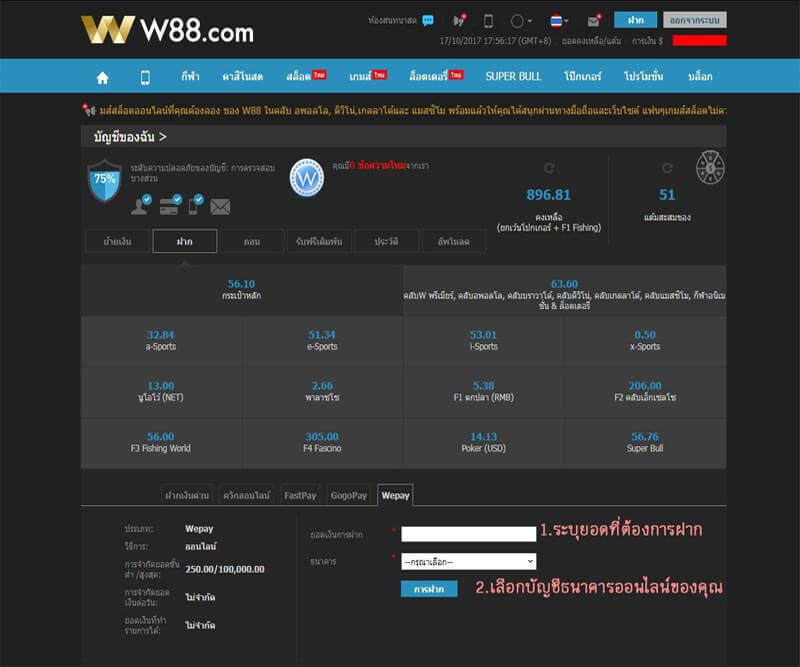
Task: Click the spin wheel icon
Action: click(x=710, y=167)
